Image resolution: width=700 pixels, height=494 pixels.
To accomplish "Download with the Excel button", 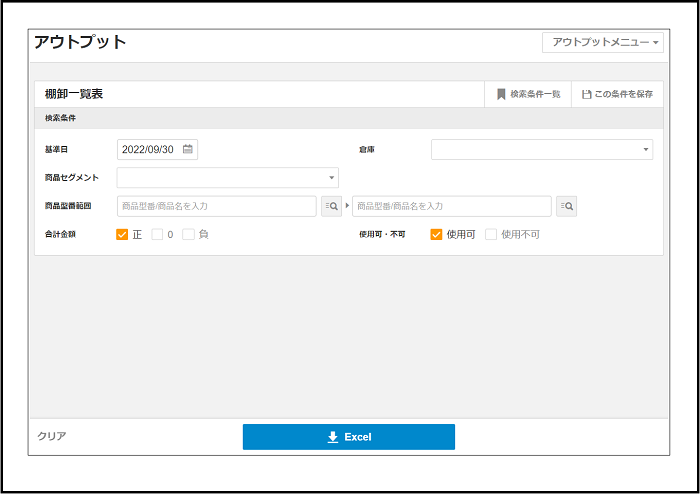I will [x=349, y=437].
